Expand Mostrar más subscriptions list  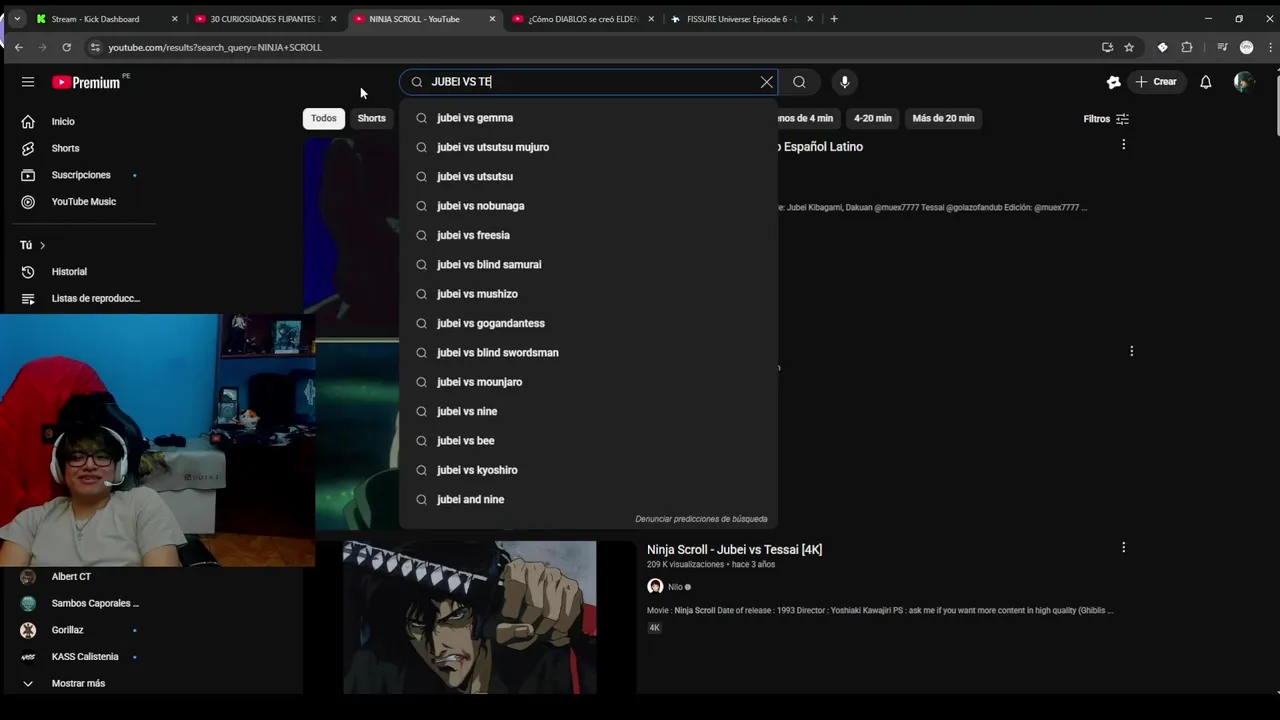point(80,683)
